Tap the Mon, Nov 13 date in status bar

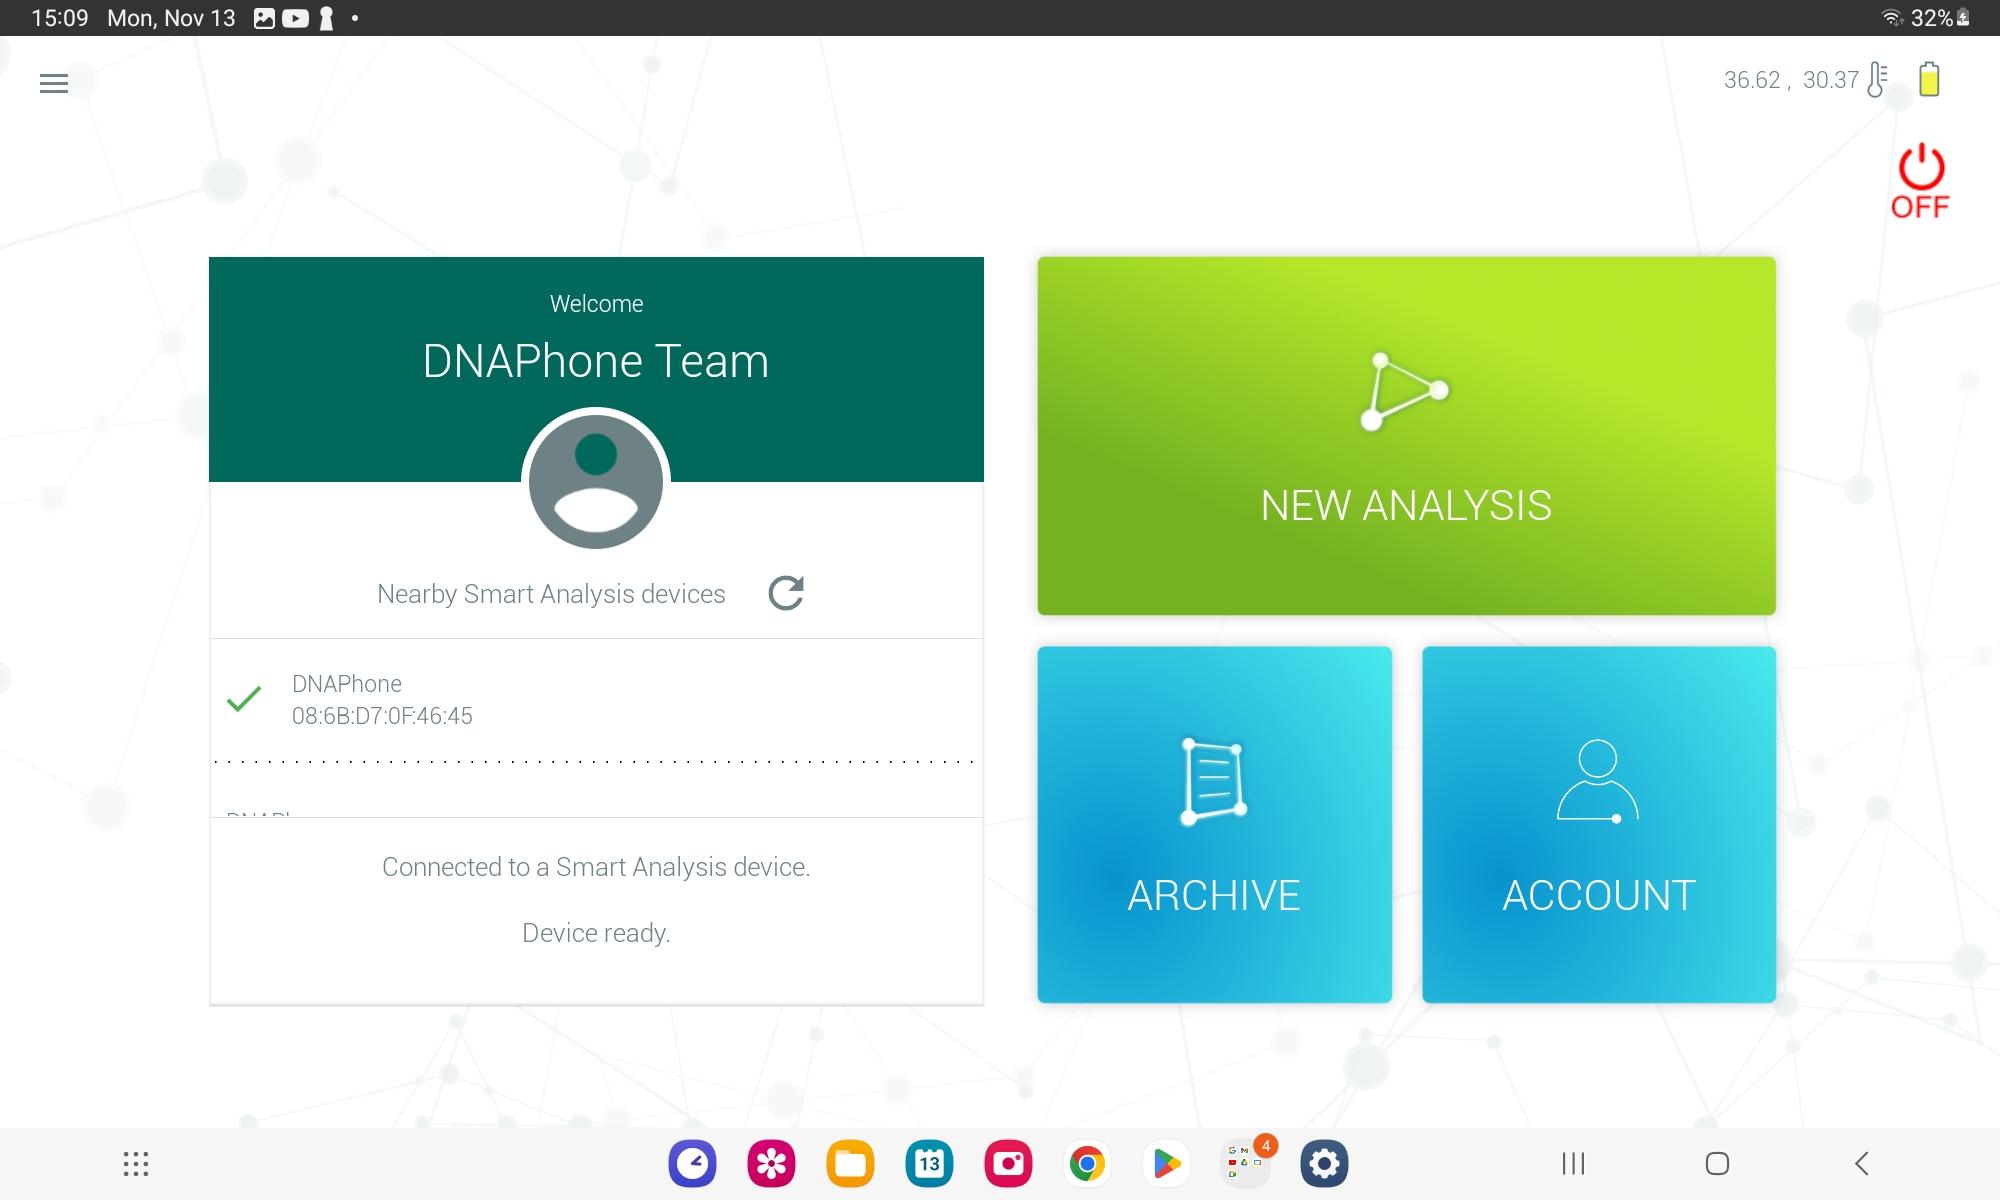171,18
